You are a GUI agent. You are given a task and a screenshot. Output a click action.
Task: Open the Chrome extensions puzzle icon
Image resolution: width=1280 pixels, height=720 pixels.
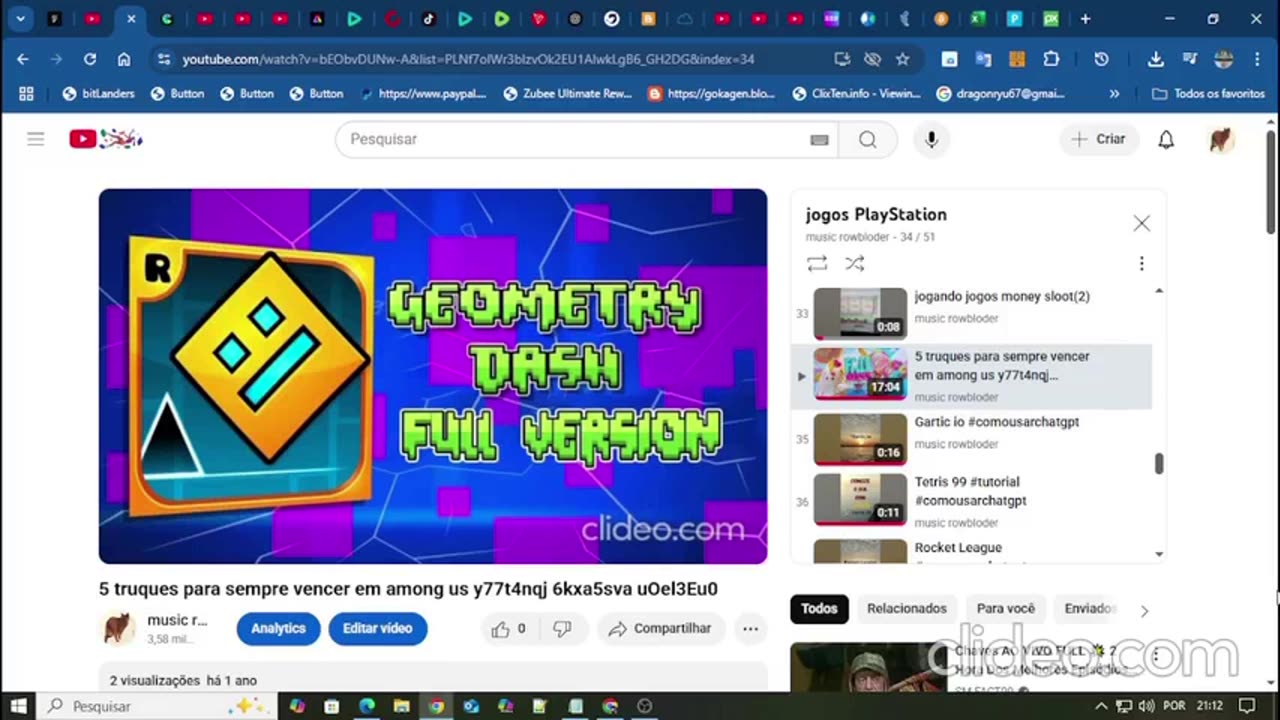click(x=1051, y=59)
